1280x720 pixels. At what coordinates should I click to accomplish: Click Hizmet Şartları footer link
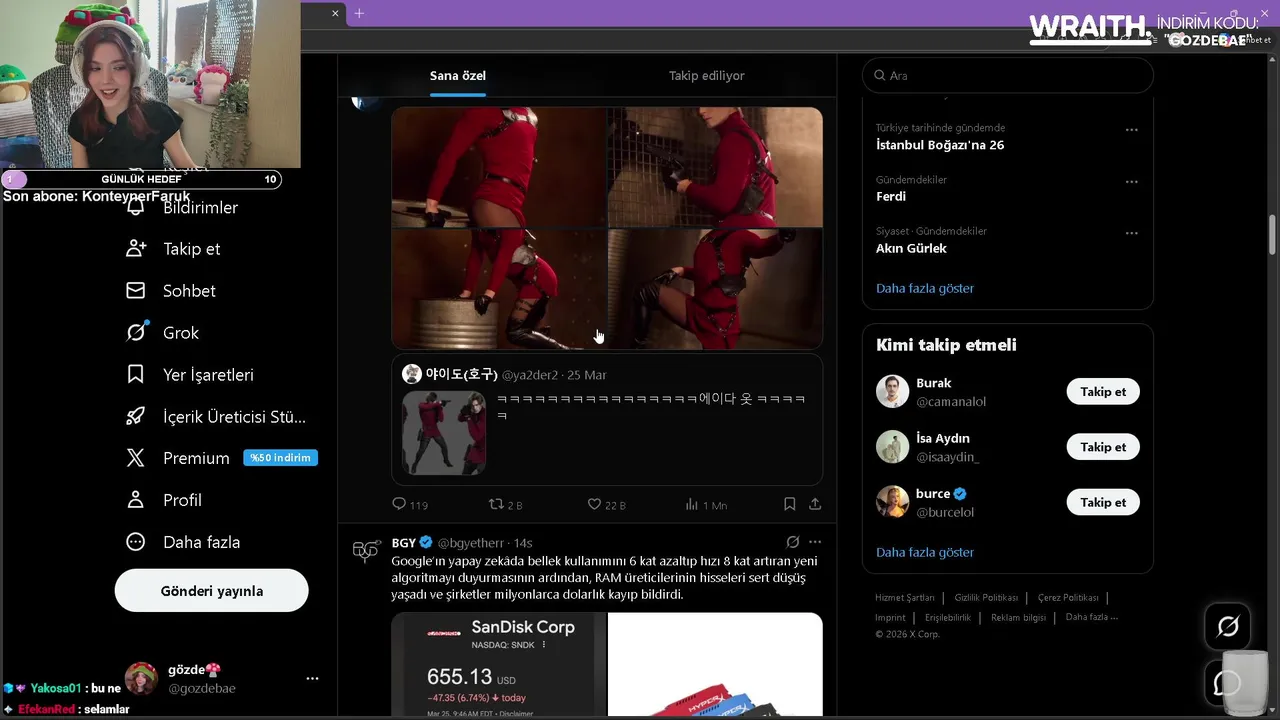[905, 598]
